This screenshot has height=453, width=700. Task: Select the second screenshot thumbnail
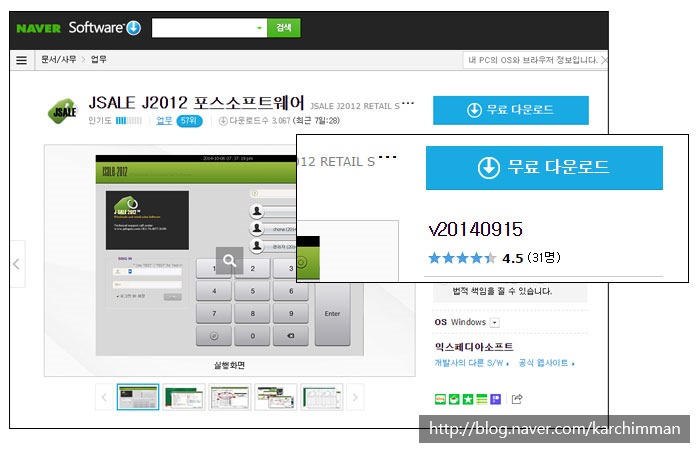pos(184,397)
